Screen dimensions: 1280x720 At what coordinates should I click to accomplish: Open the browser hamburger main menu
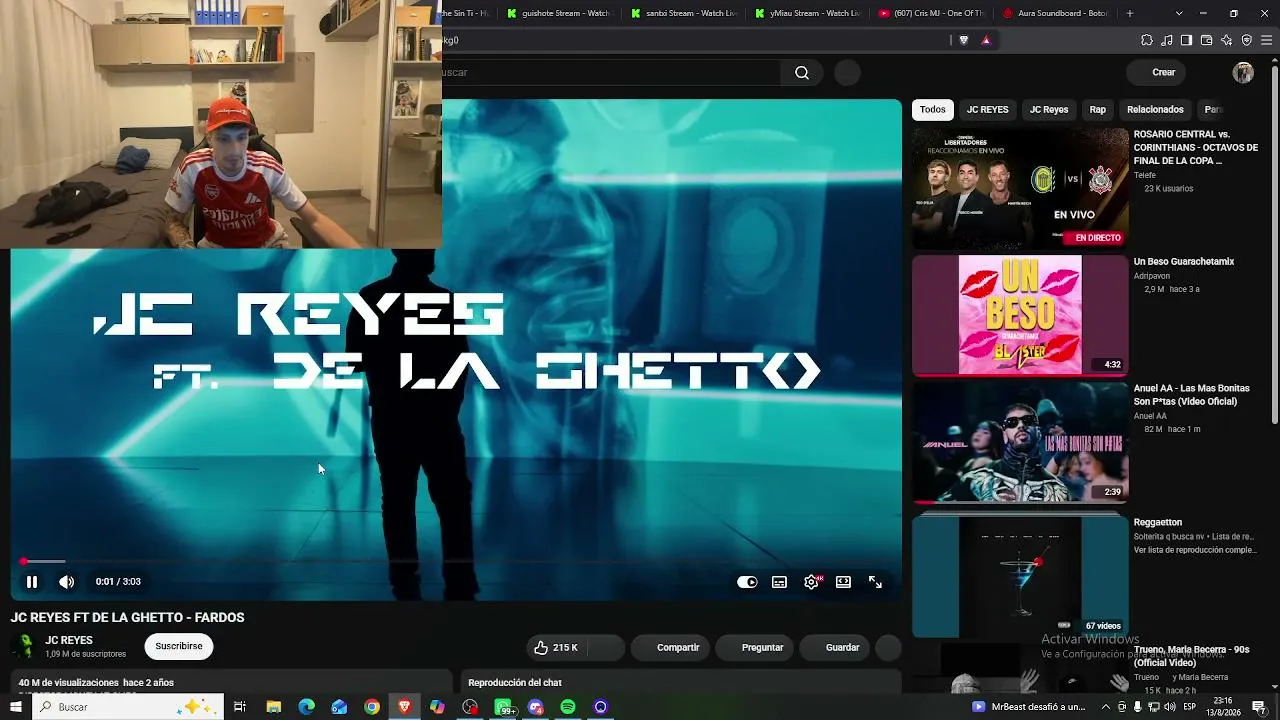pos(1266,40)
